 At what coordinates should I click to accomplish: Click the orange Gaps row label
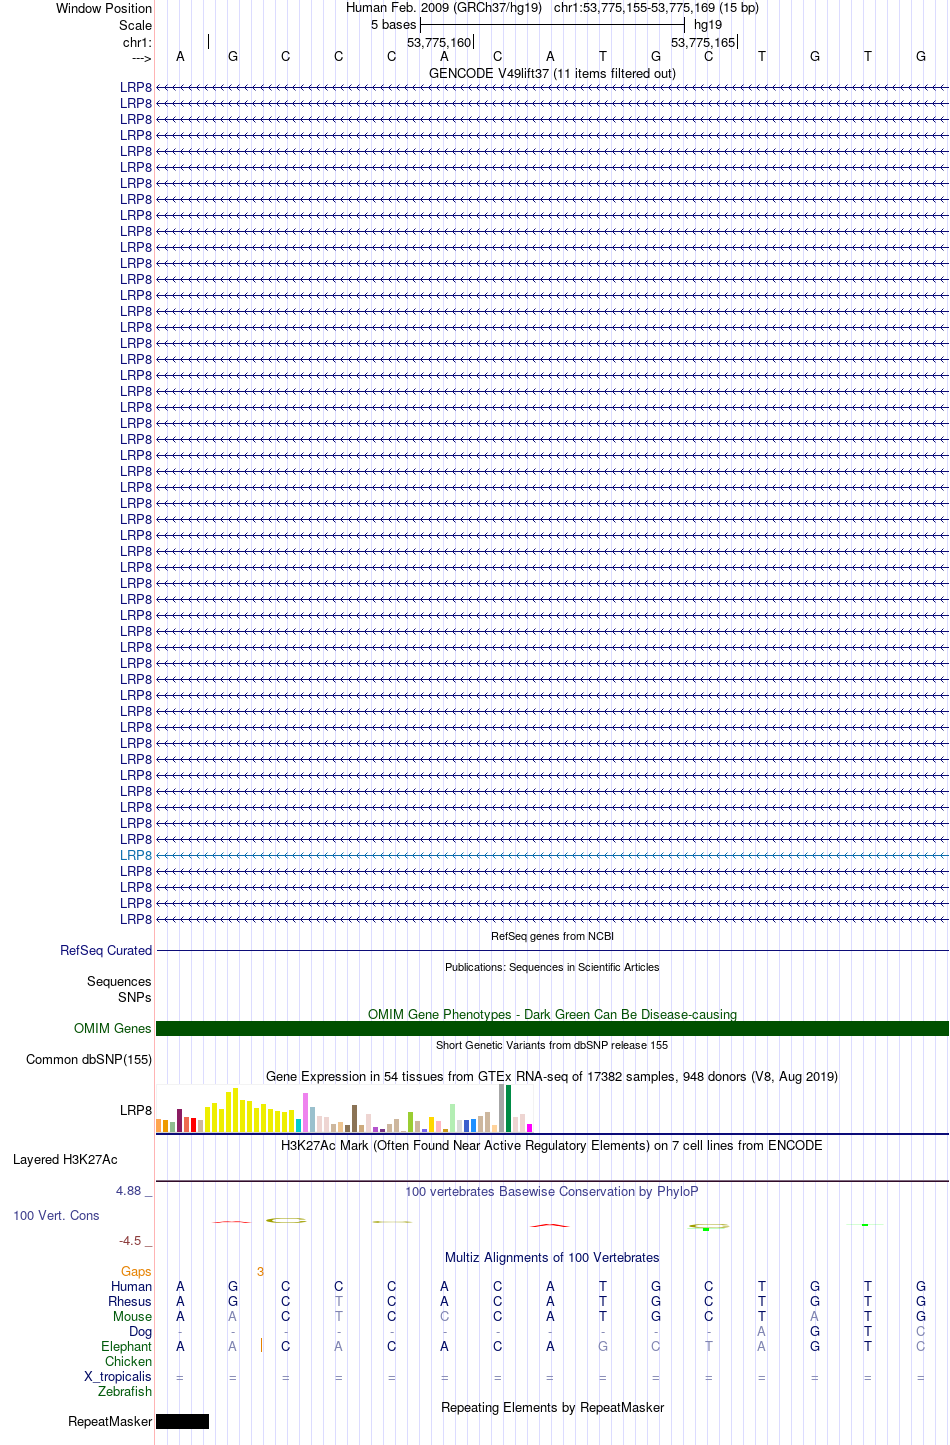tap(136, 1272)
